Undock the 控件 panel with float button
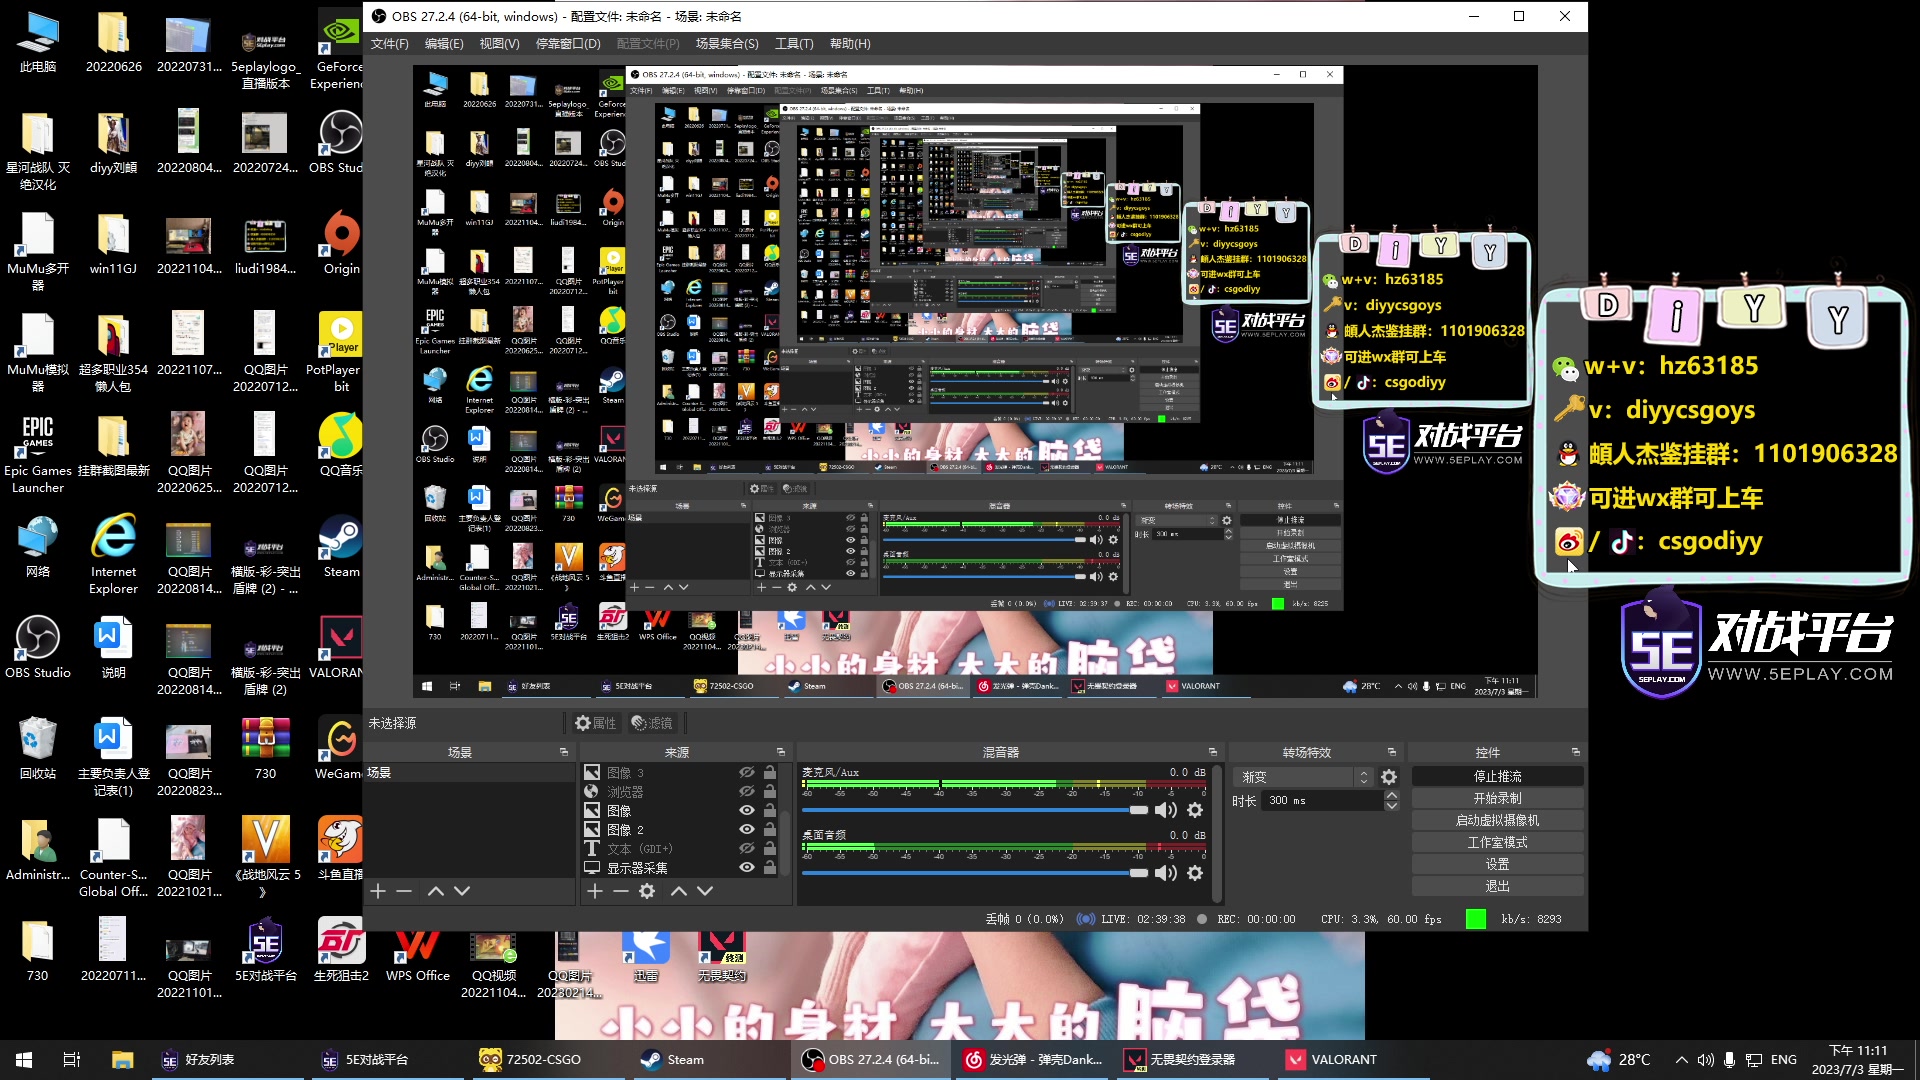This screenshot has width=1920, height=1080. click(x=1576, y=752)
